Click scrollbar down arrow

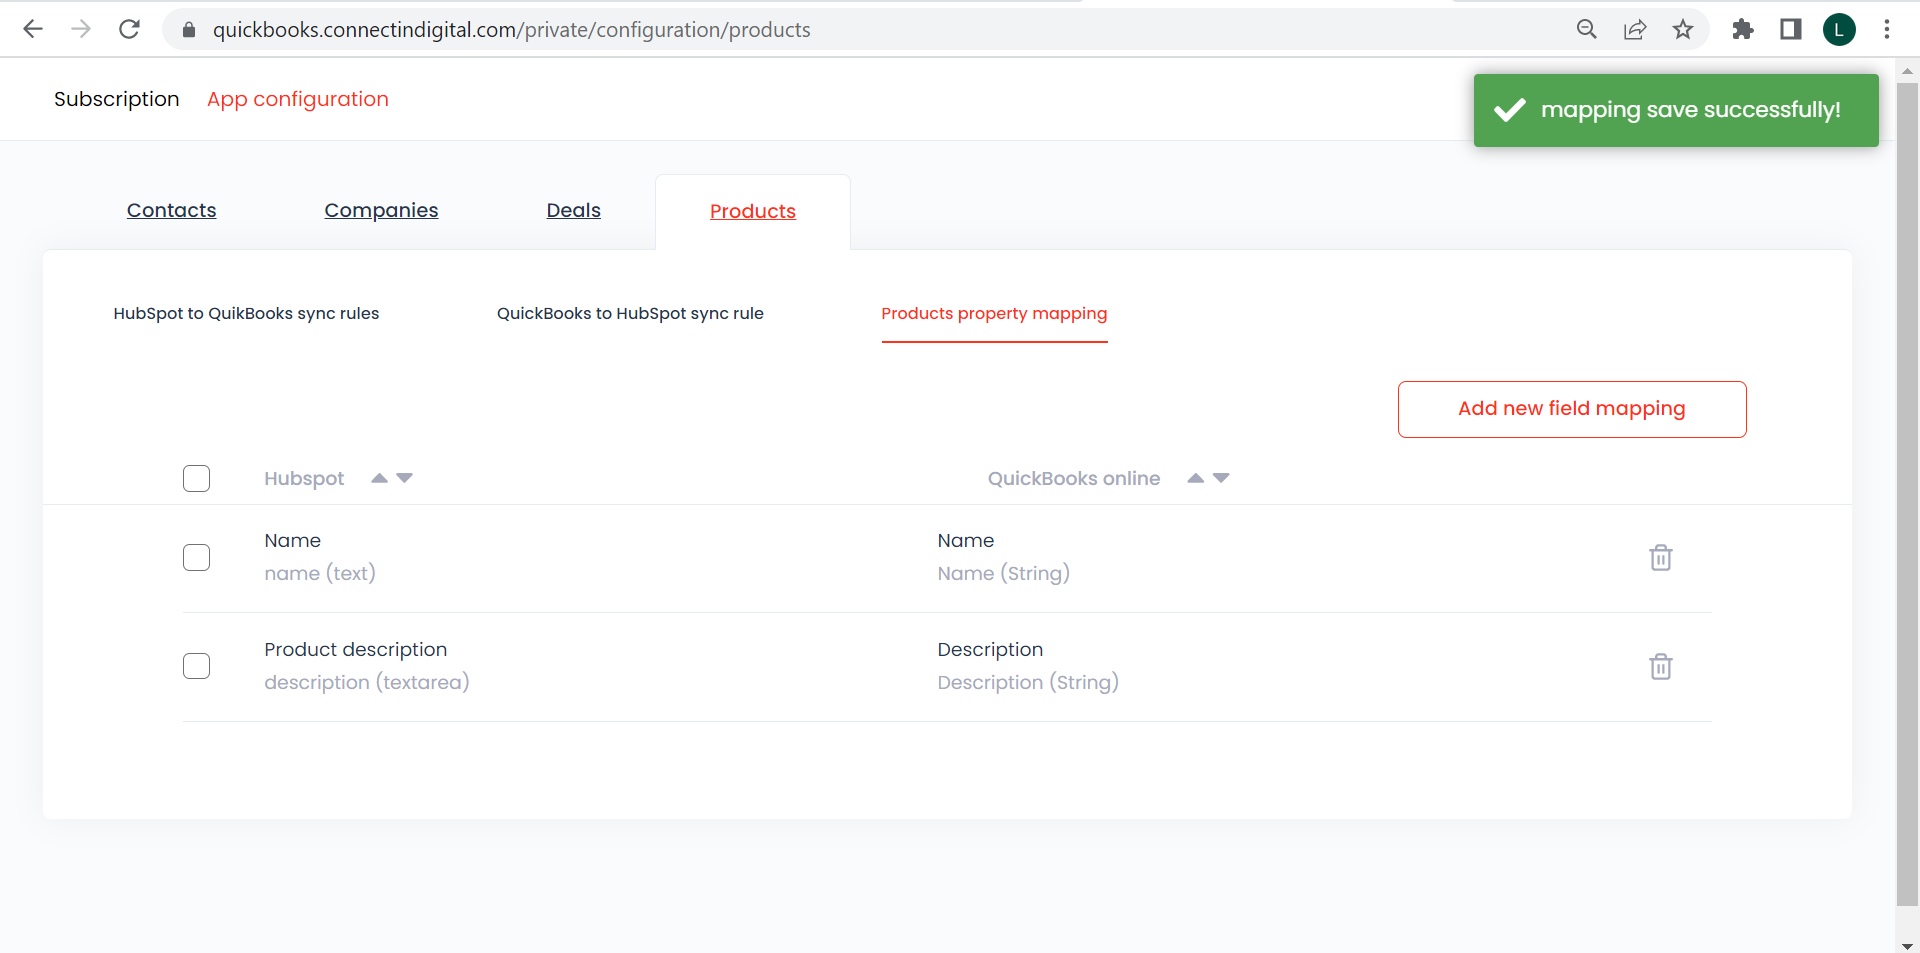click(1907, 945)
